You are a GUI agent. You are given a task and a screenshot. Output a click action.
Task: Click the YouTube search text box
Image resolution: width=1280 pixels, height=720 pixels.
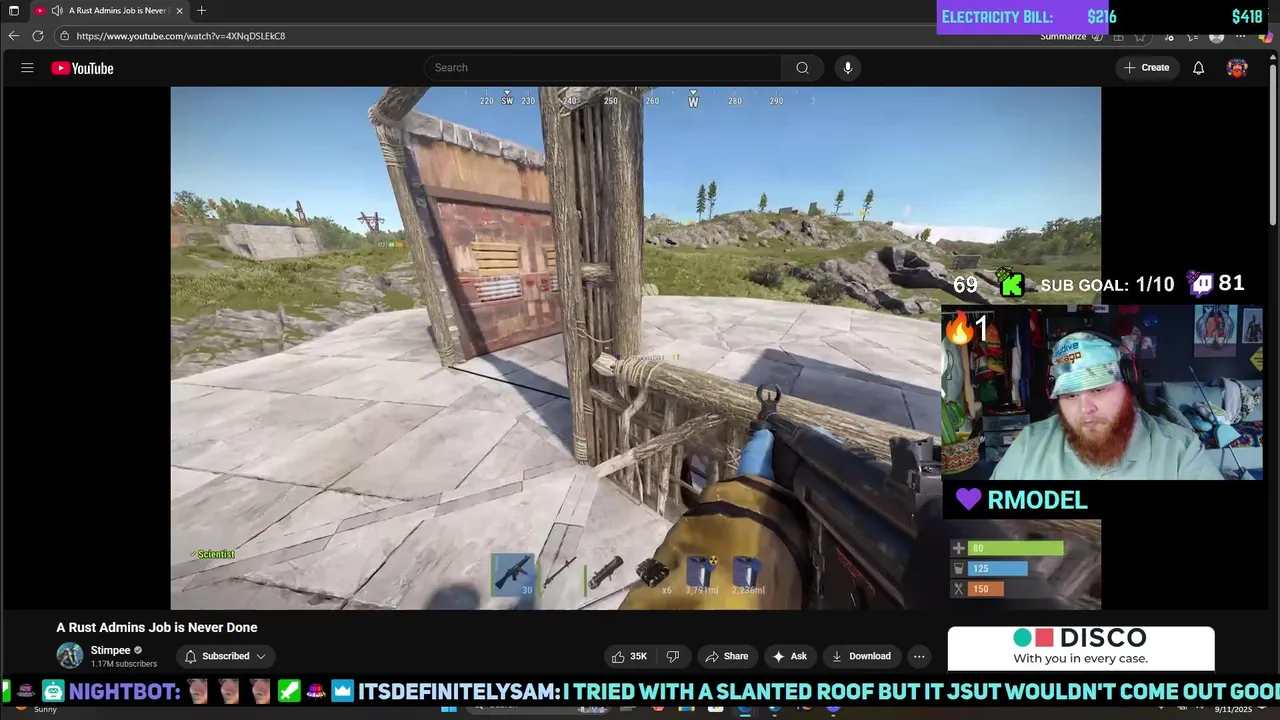click(x=603, y=68)
